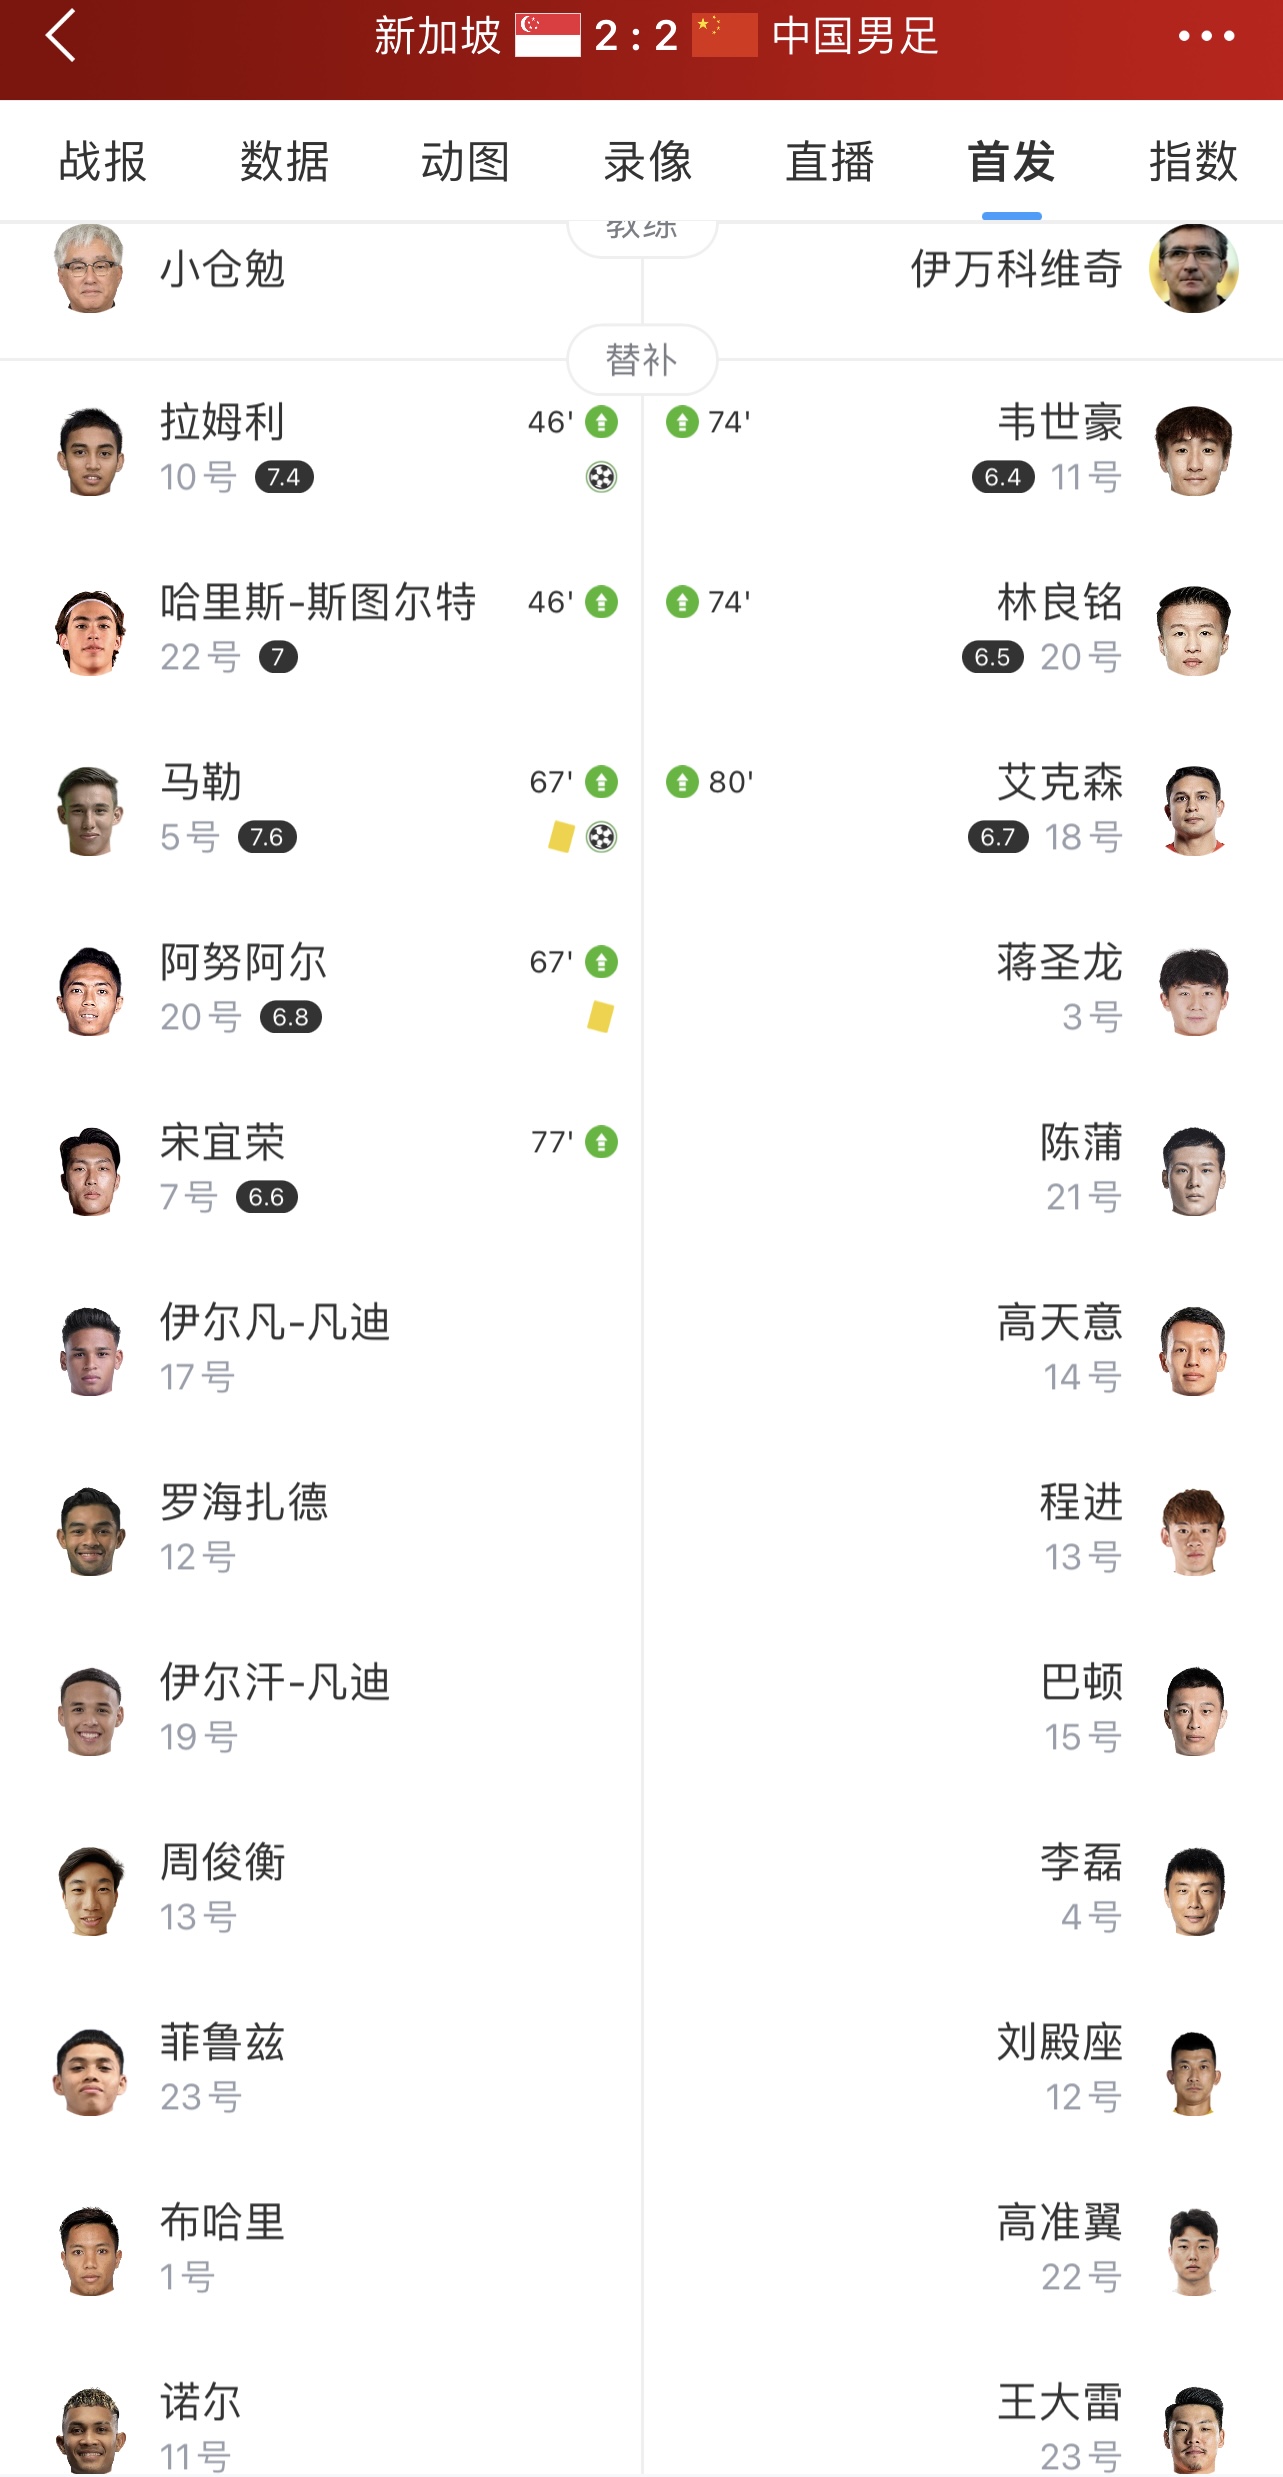Tap 马勒's 7.6 rating badge
Screen dimensions: 1283x2477
267,837
